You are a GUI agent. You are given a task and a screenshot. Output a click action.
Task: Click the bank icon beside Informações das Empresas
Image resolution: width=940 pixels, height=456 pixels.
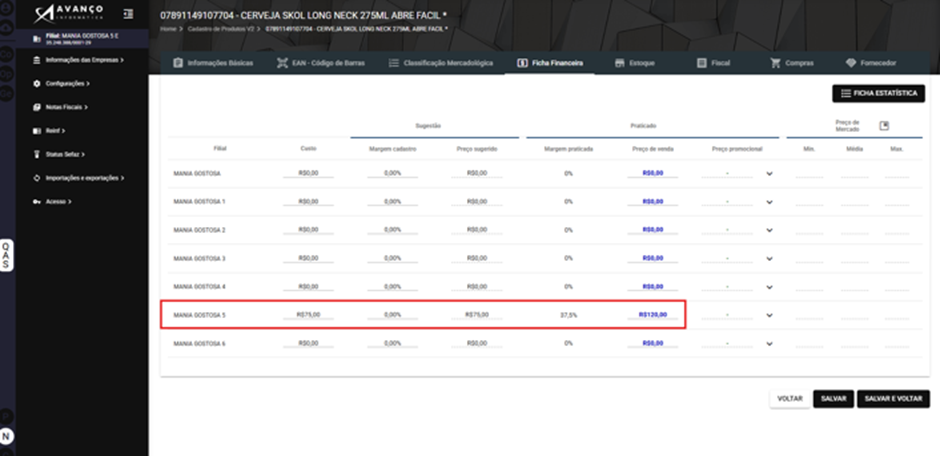[37, 60]
